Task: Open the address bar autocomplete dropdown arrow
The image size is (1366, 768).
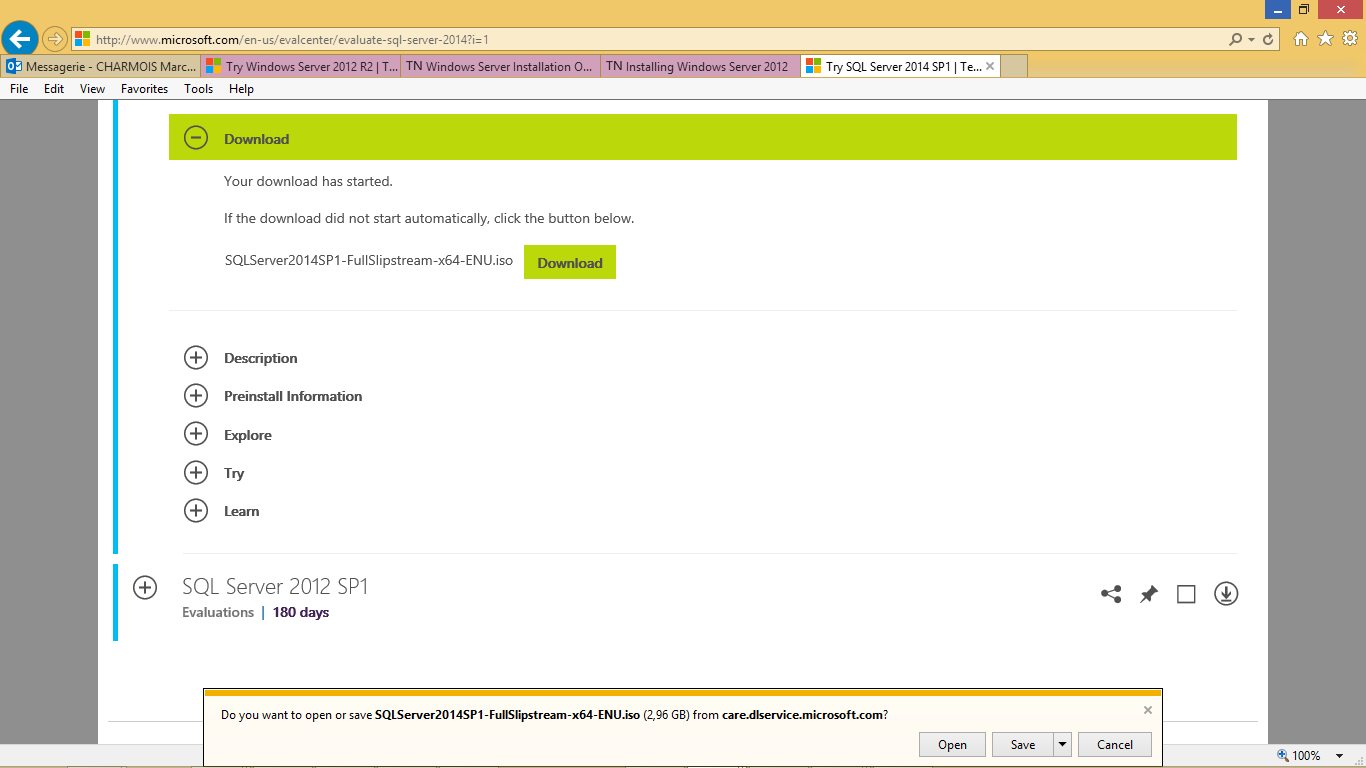Action: tap(1252, 39)
